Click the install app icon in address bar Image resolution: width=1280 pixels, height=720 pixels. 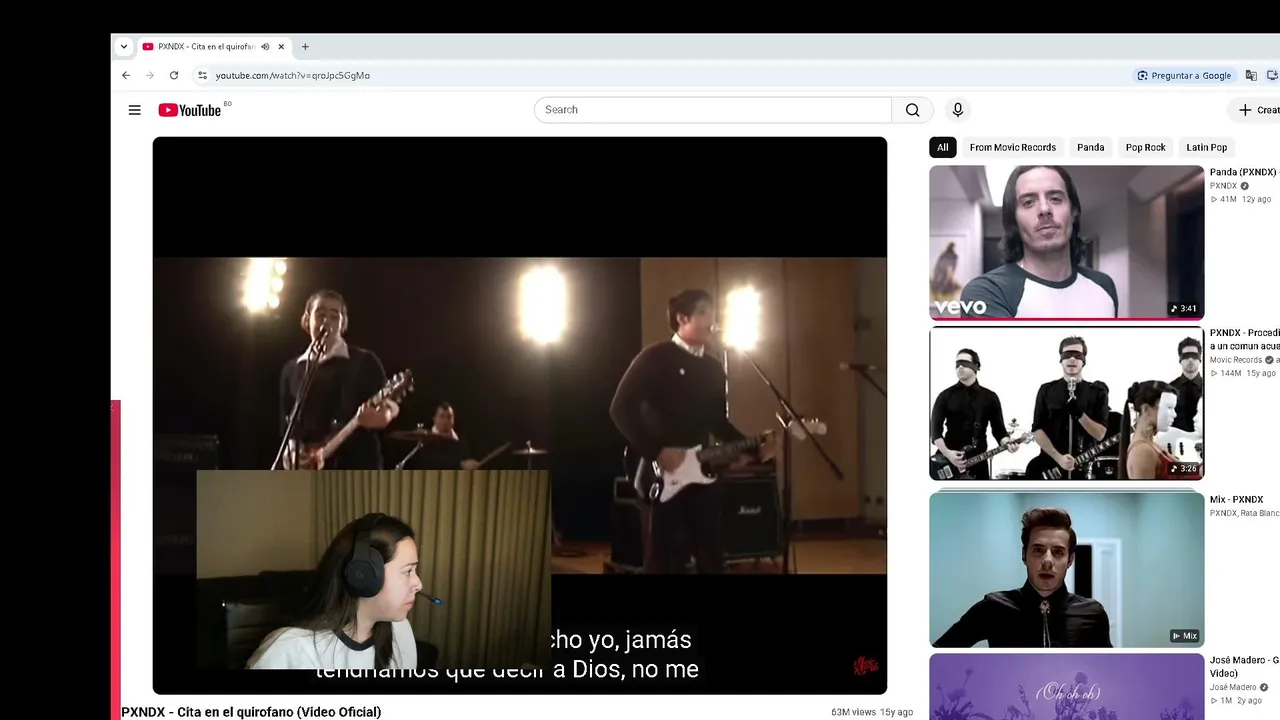pyautogui.click(x=1273, y=76)
